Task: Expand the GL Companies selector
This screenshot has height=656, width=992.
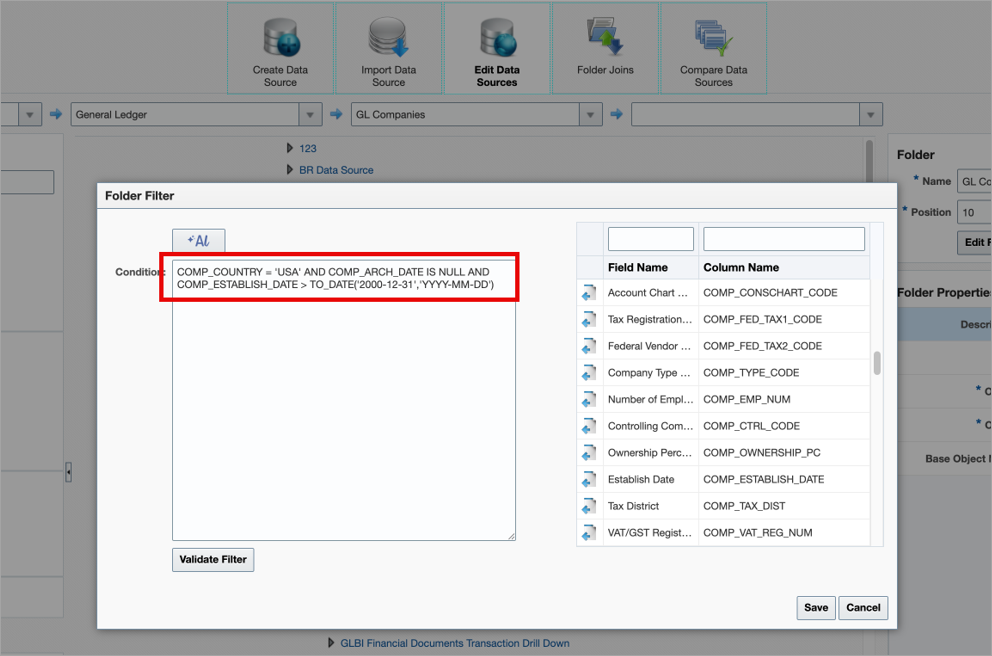Action: pyautogui.click(x=588, y=114)
